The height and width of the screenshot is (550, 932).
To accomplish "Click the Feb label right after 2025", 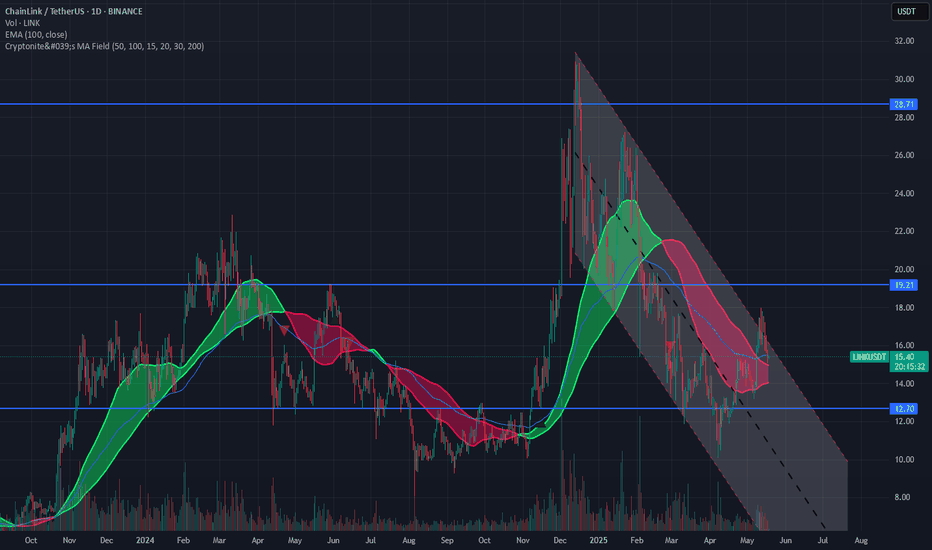I will [637, 540].
